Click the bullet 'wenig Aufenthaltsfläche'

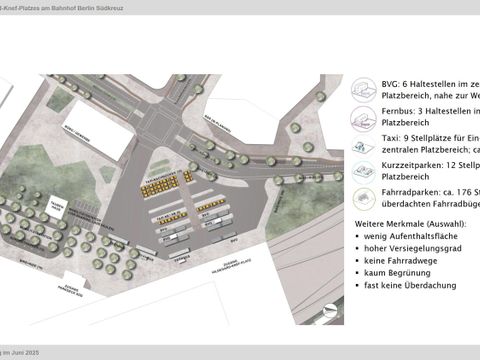point(411,236)
